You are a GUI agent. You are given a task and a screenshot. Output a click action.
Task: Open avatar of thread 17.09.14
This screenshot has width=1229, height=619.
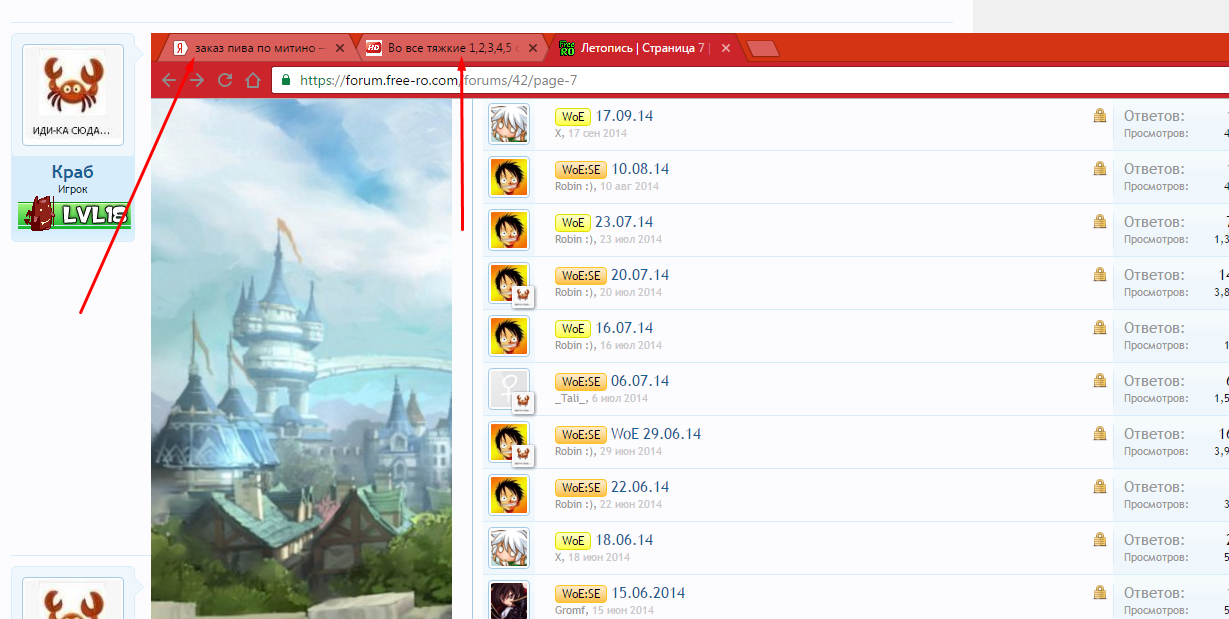509,124
